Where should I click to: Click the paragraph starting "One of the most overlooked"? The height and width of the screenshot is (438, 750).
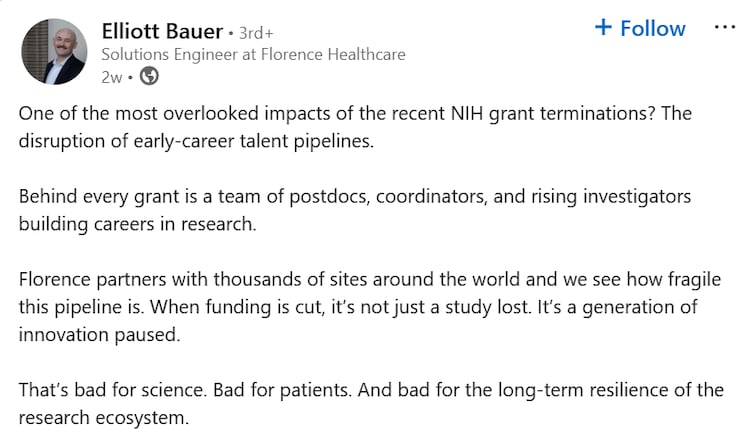tap(355, 113)
